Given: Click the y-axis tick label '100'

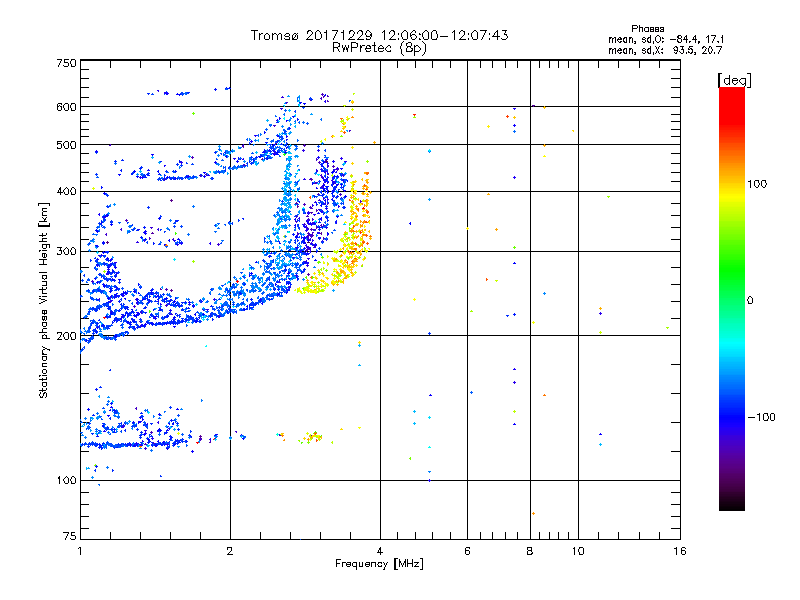Looking at the screenshot, I should tap(67, 480).
